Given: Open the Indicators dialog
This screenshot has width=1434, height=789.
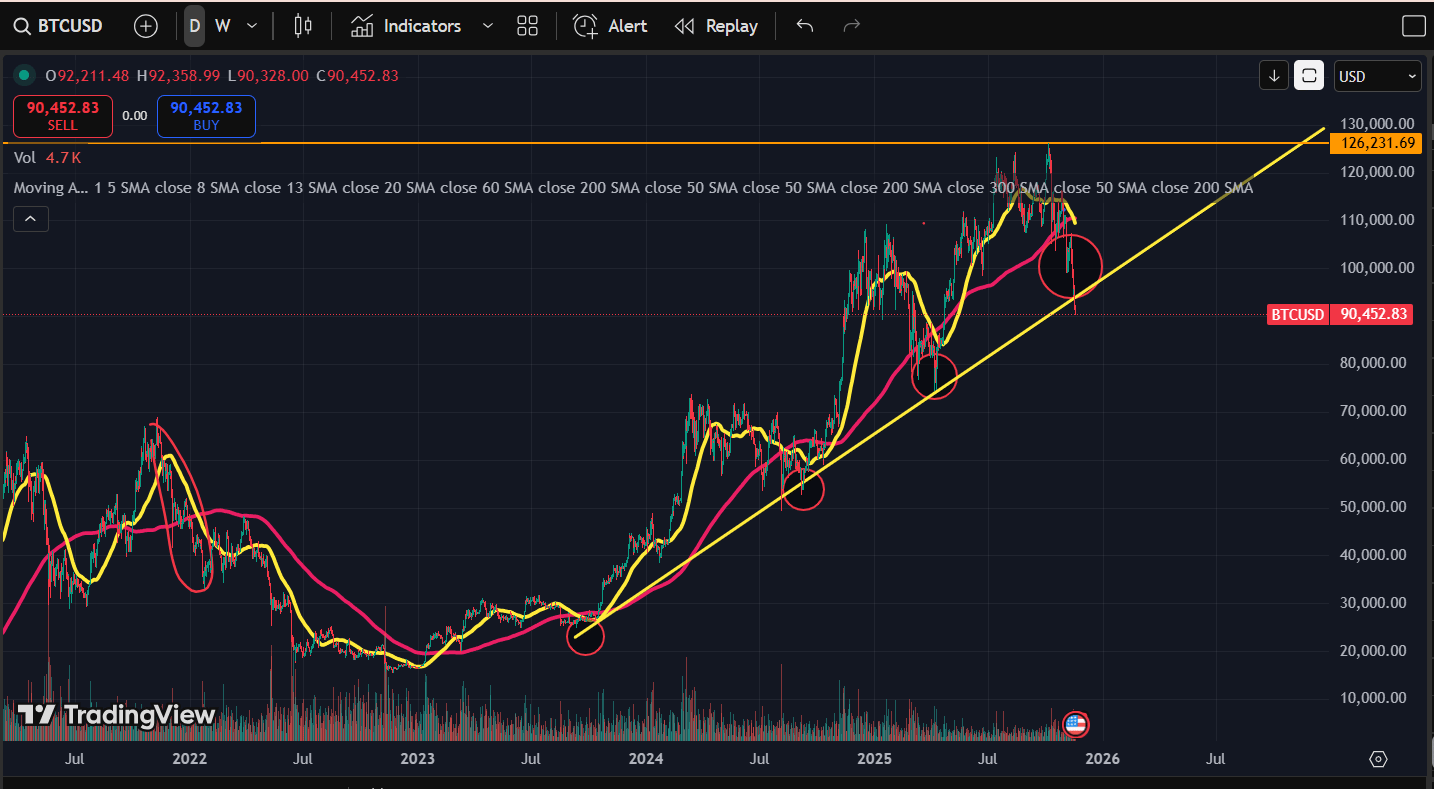Looking at the screenshot, I should point(406,26).
